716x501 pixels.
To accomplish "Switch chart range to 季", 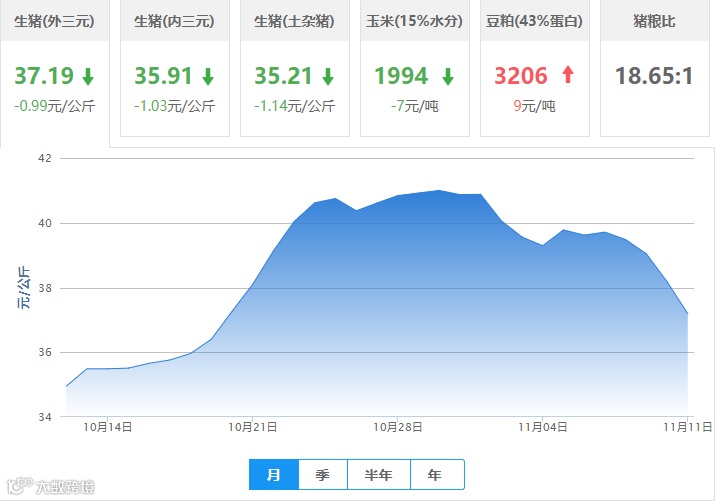I will [x=323, y=475].
